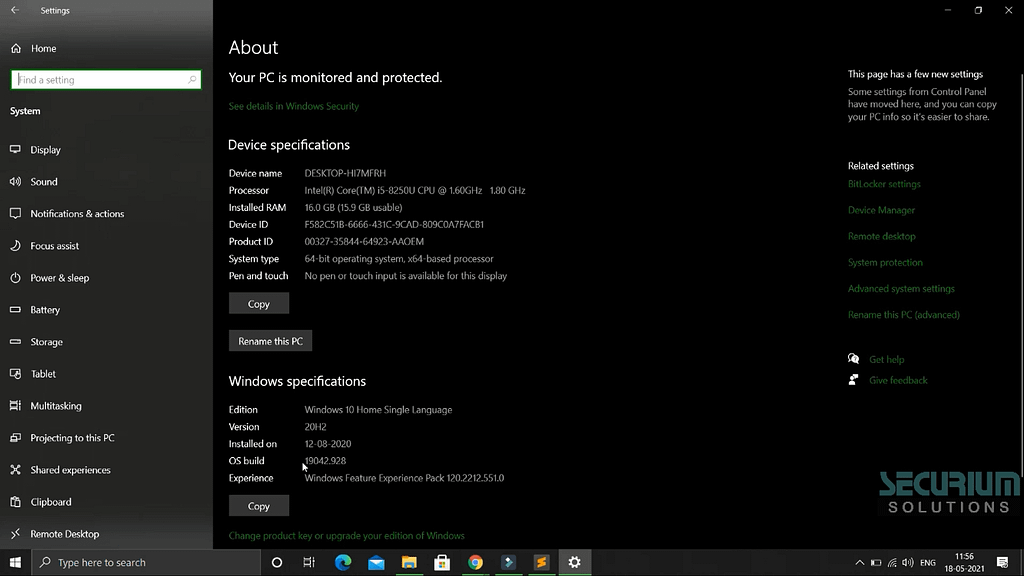This screenshot has height=576, width=1024.
Task: Copy the Windows specifications
Action: coord(259,506)
